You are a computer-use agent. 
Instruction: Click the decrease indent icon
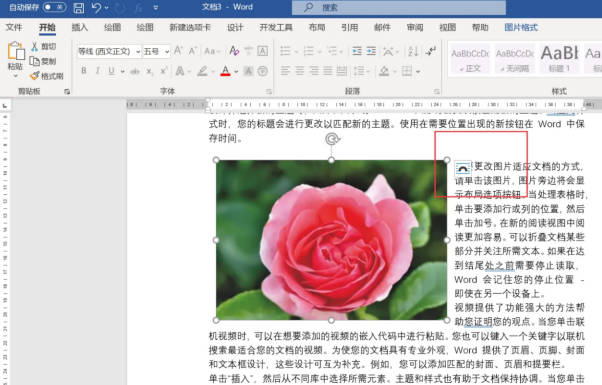(x=357, y=51)
